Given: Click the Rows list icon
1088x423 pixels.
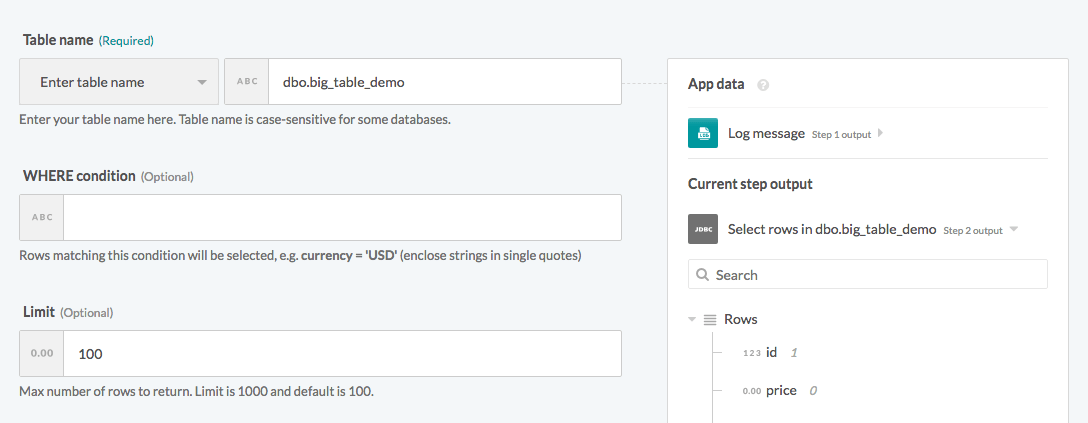Looking at the screenshot, I should click(x=710, y=320).
